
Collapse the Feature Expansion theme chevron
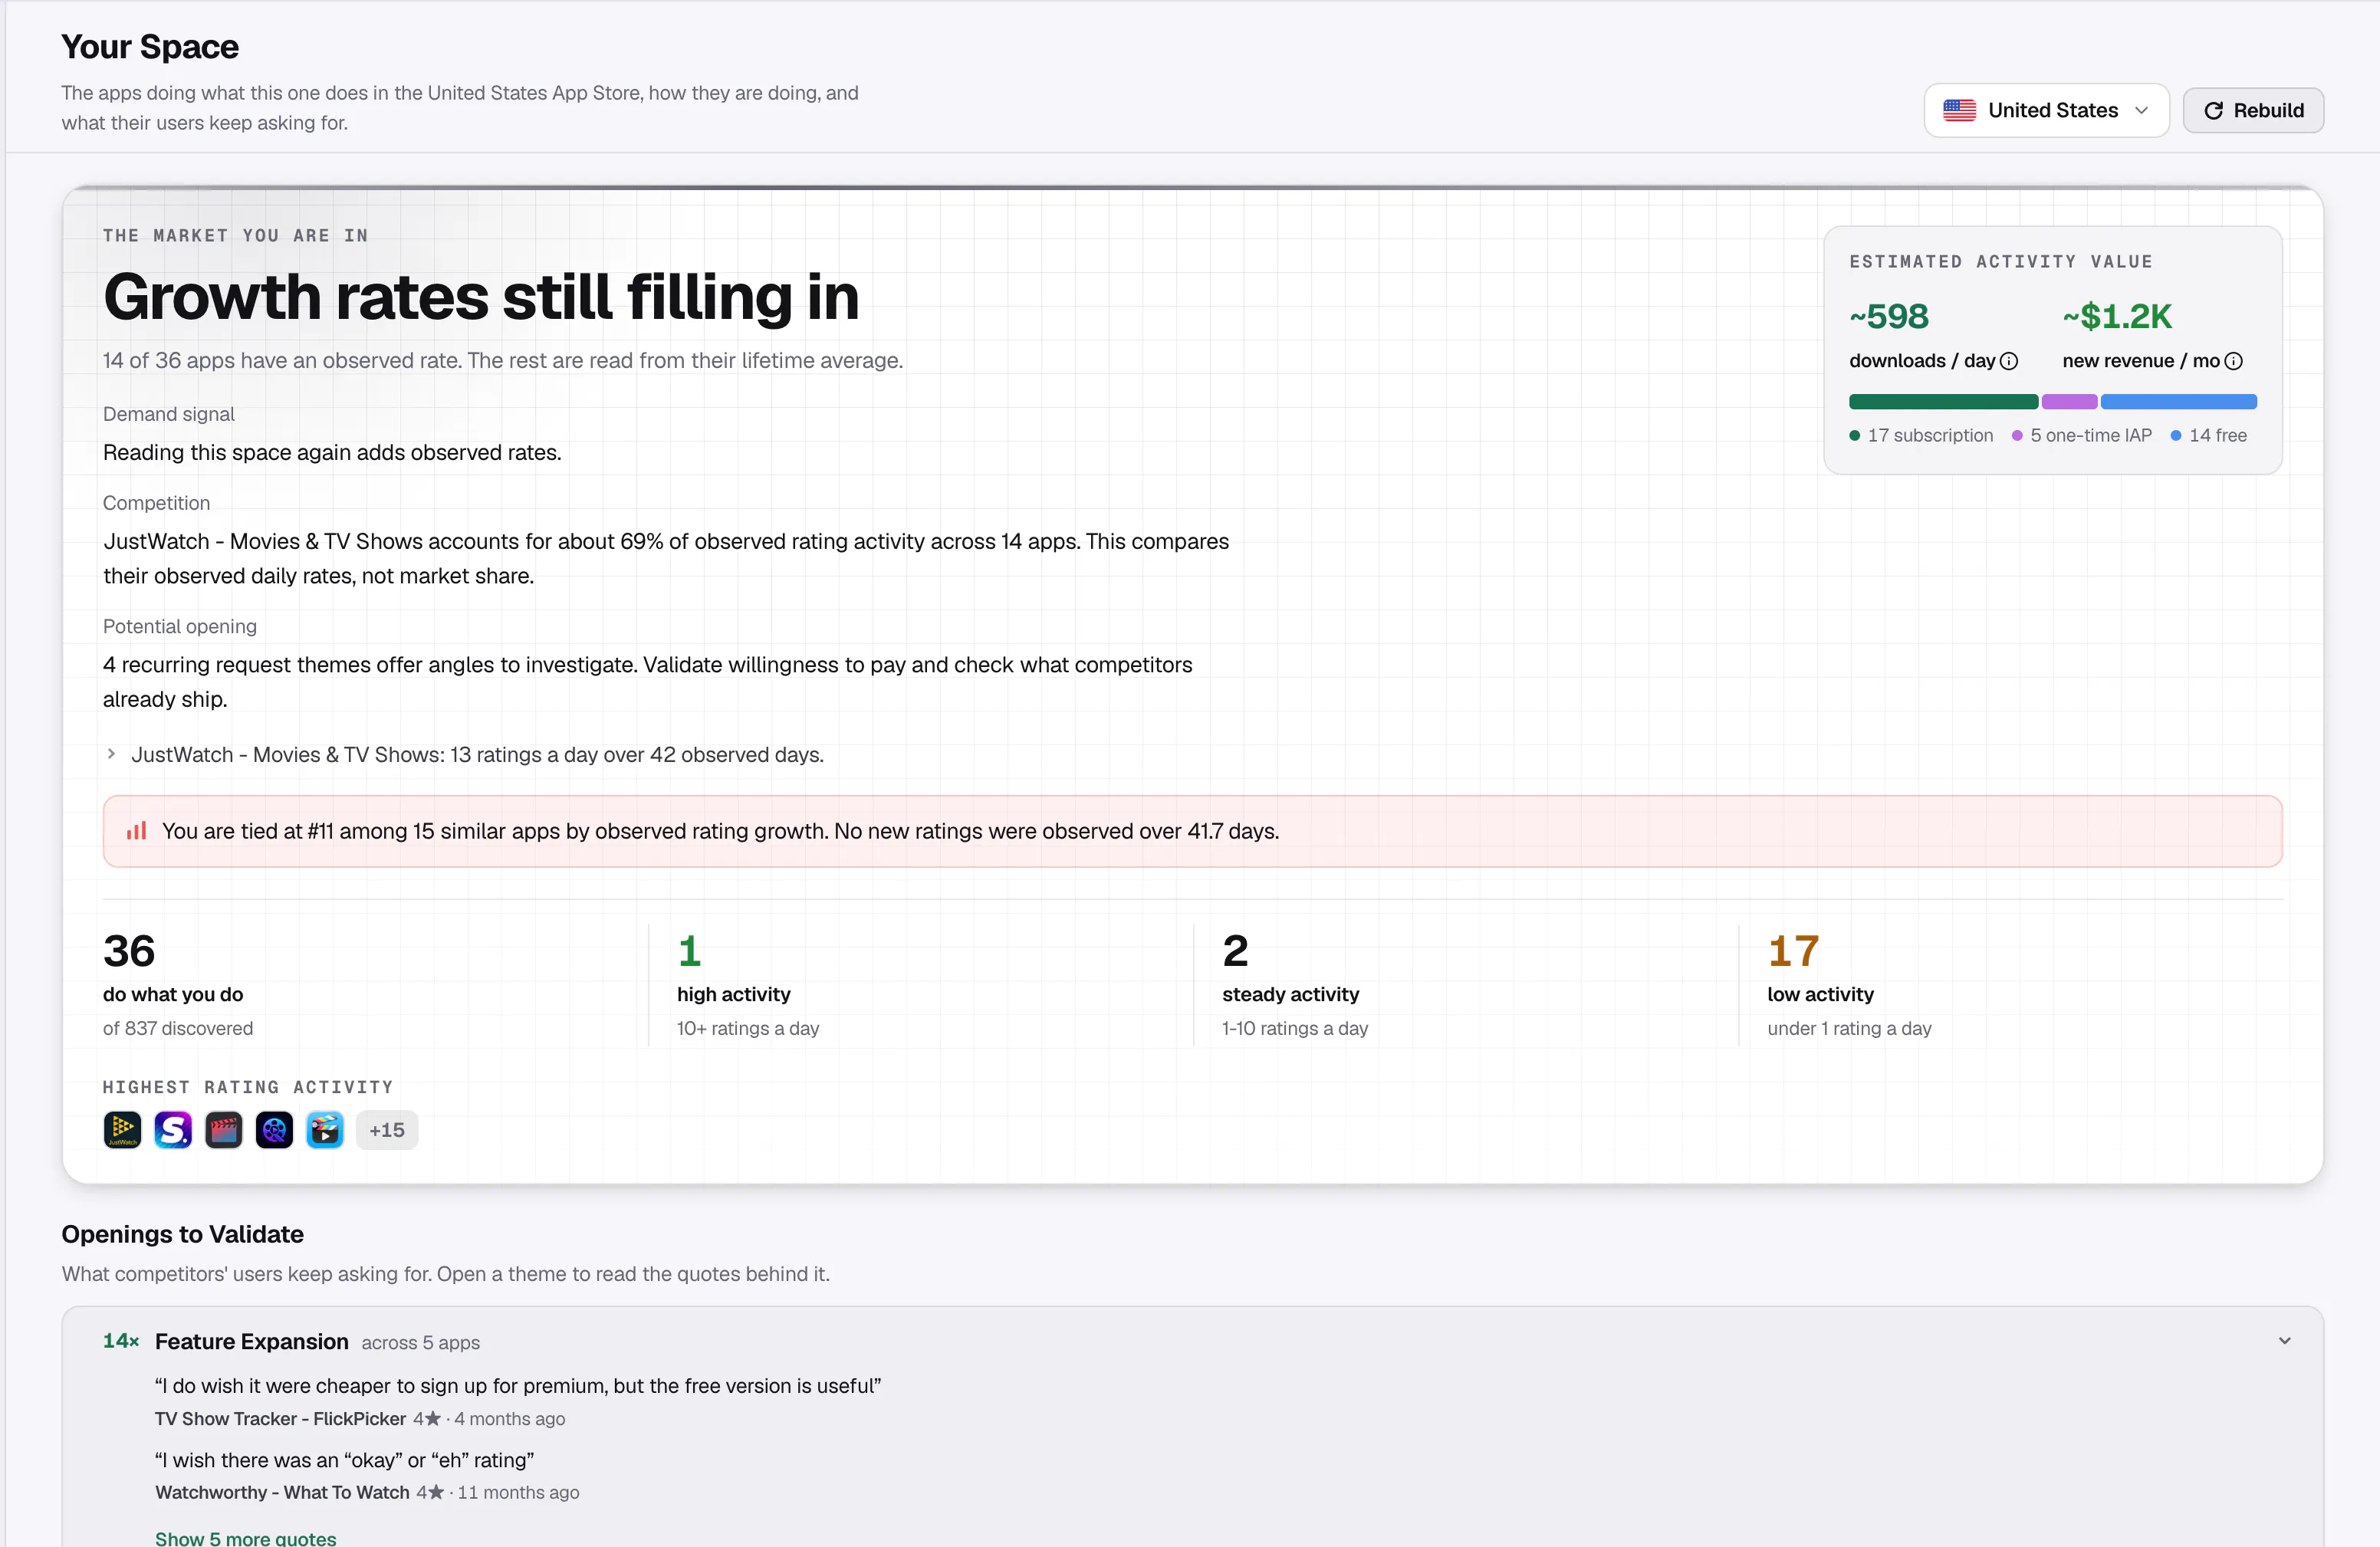coord(2285,1341)
